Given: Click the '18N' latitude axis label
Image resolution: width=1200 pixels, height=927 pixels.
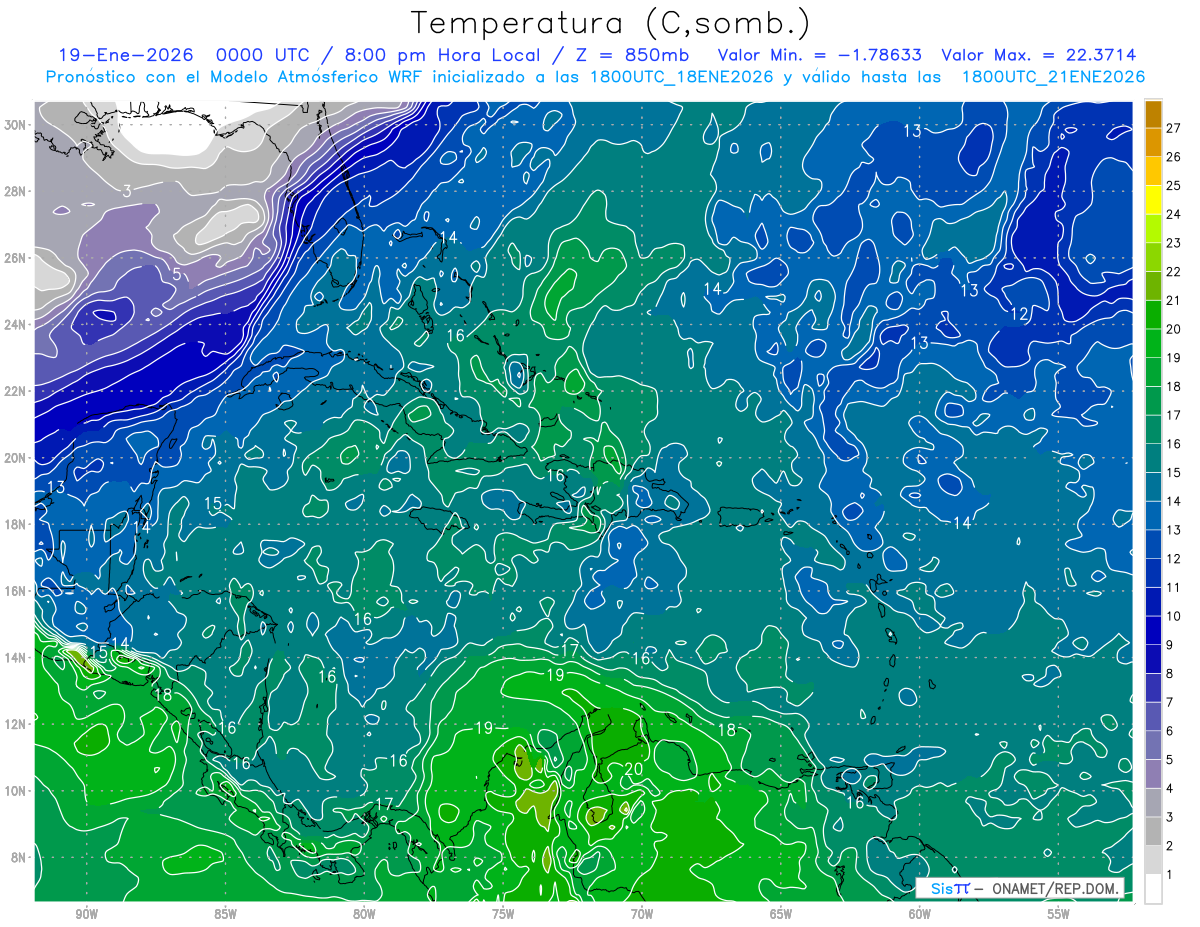Looking at the screenshot, I should pyautogui.click(x=17, y=524).
